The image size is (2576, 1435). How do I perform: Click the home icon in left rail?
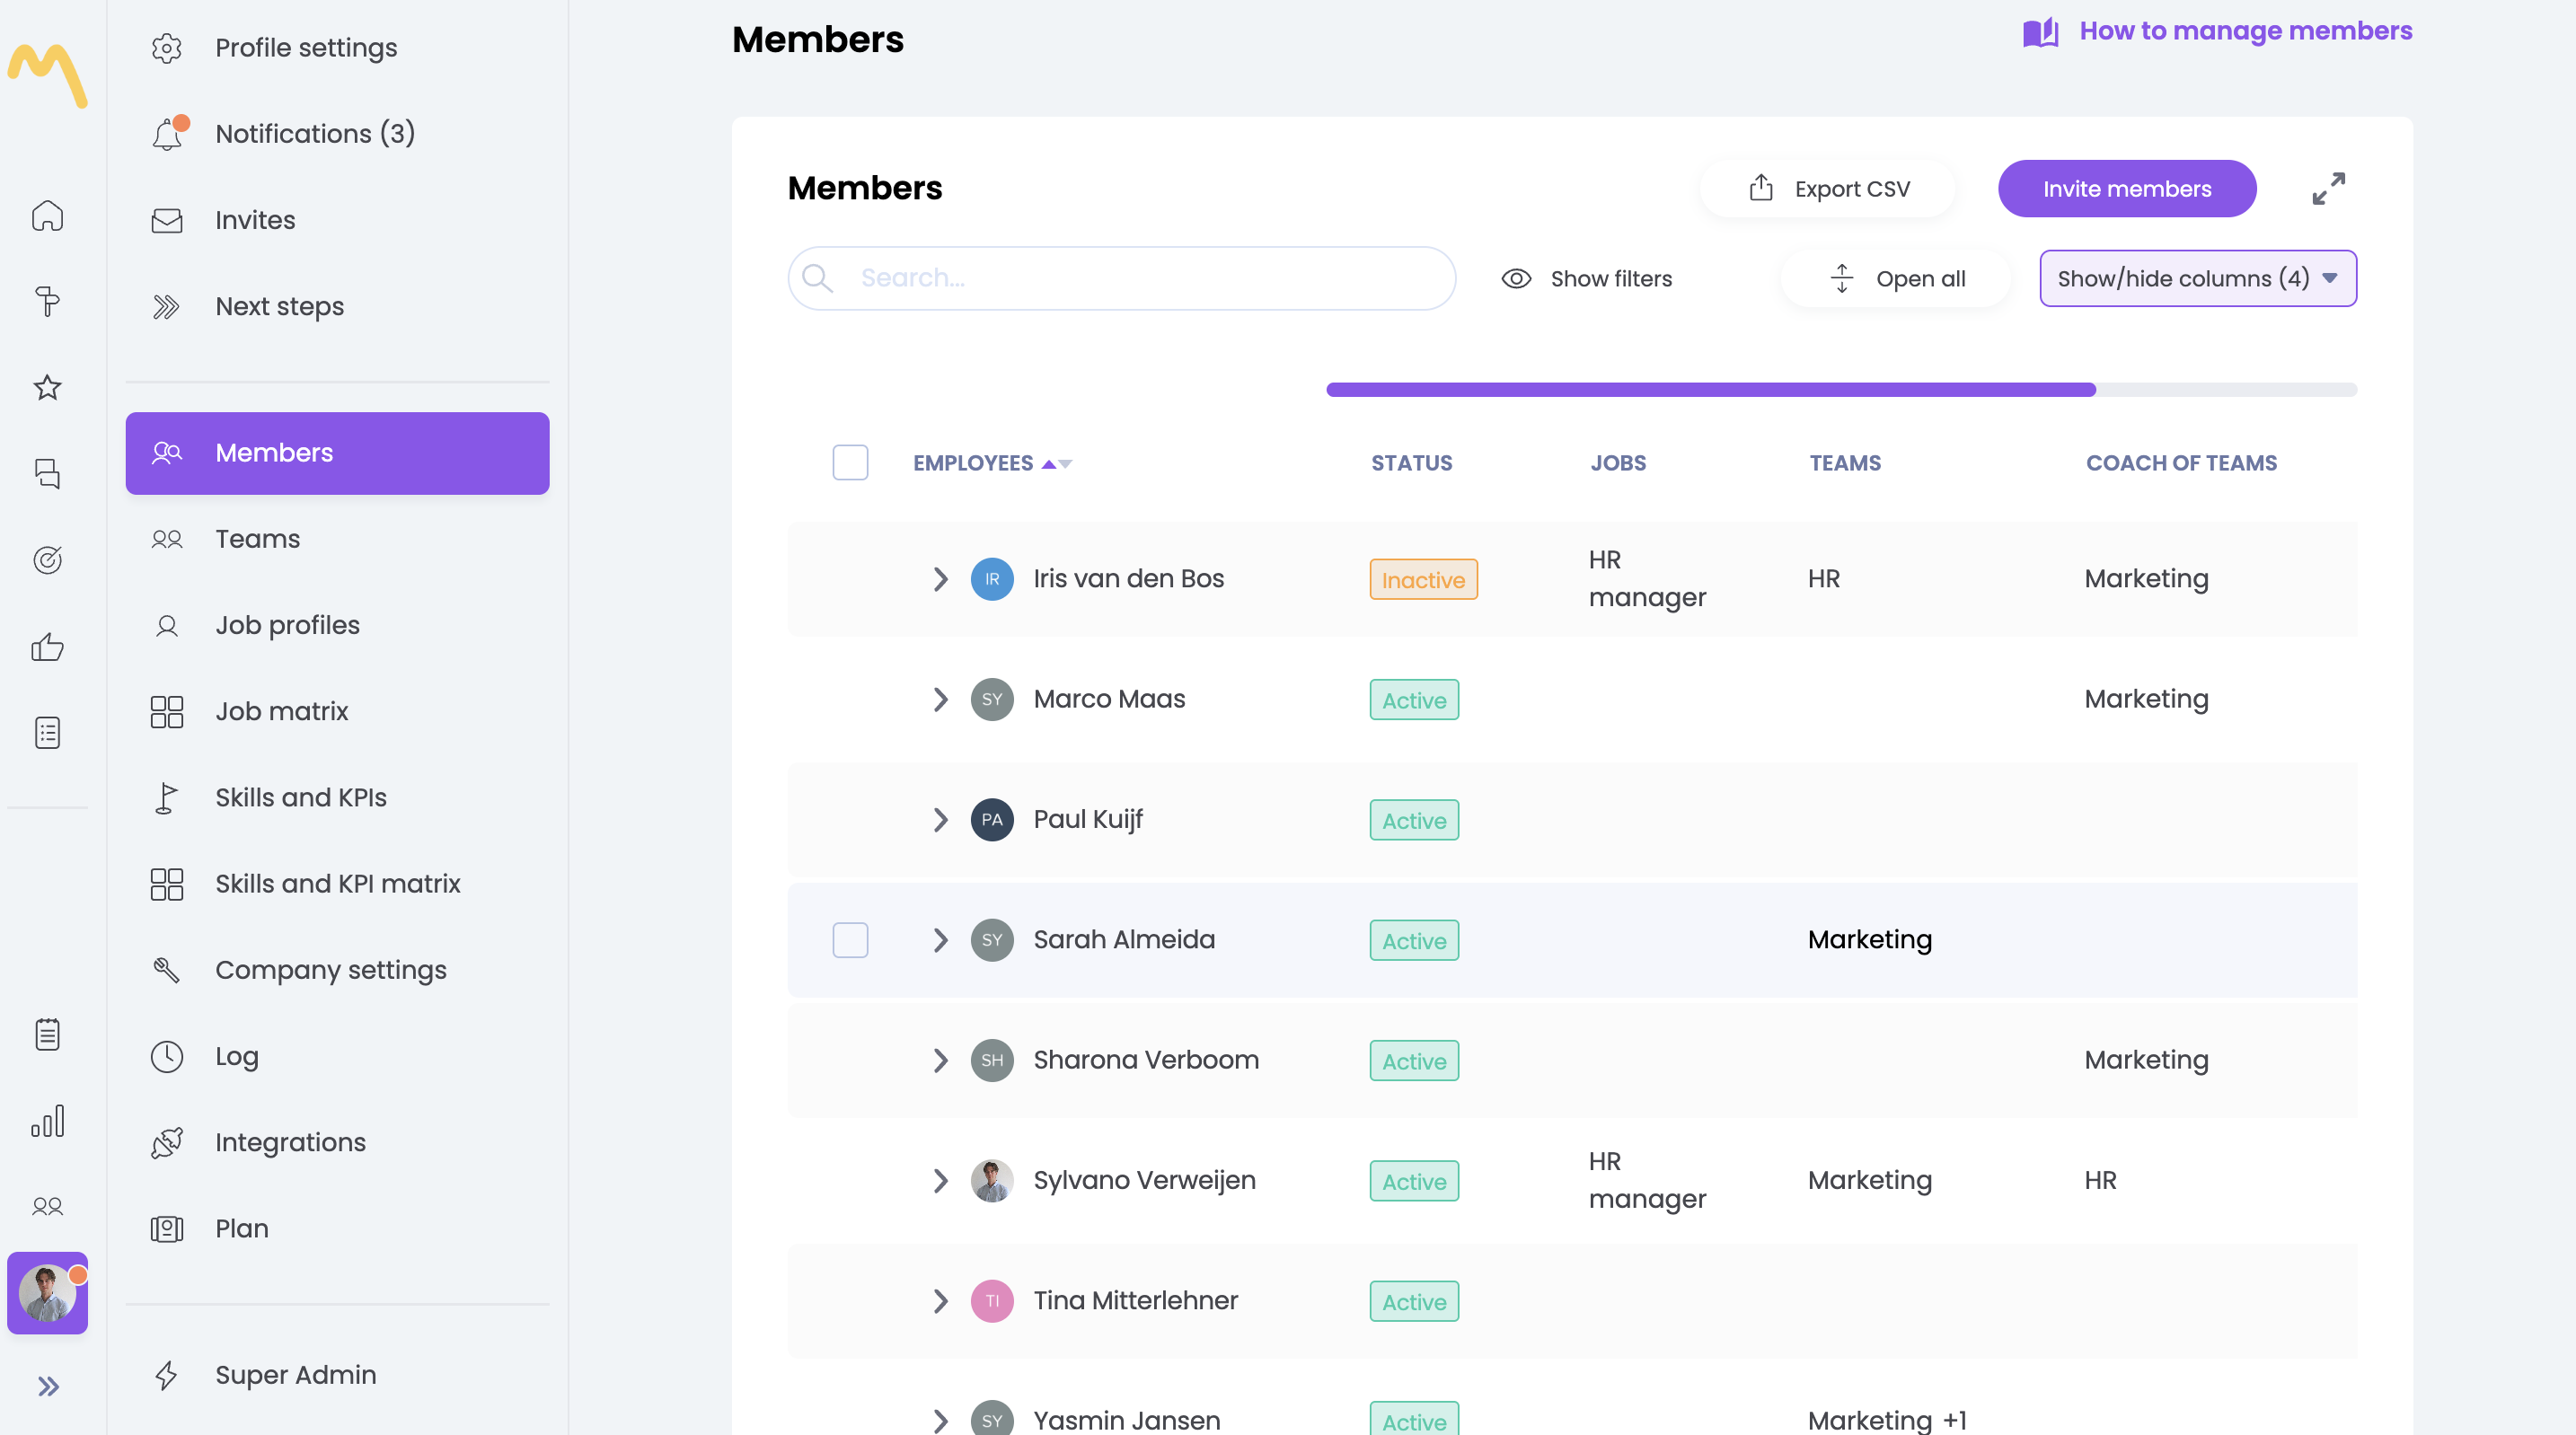47,215
